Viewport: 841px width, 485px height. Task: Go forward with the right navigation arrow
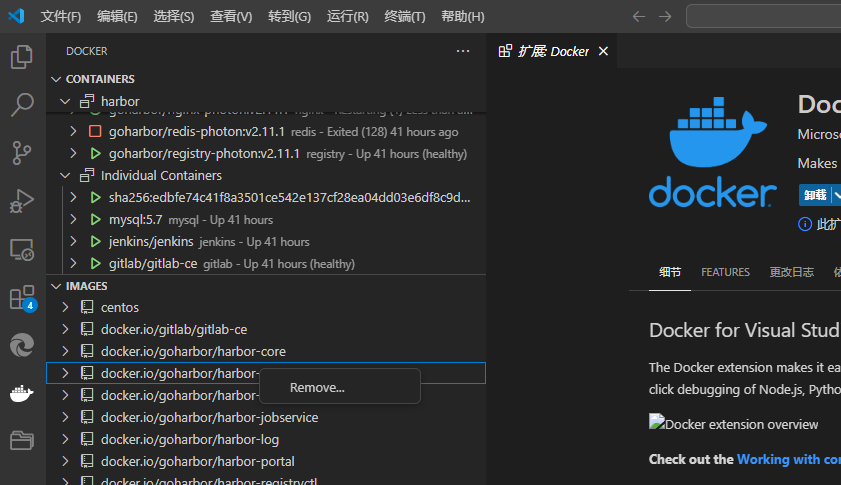(x=665, y=17)
